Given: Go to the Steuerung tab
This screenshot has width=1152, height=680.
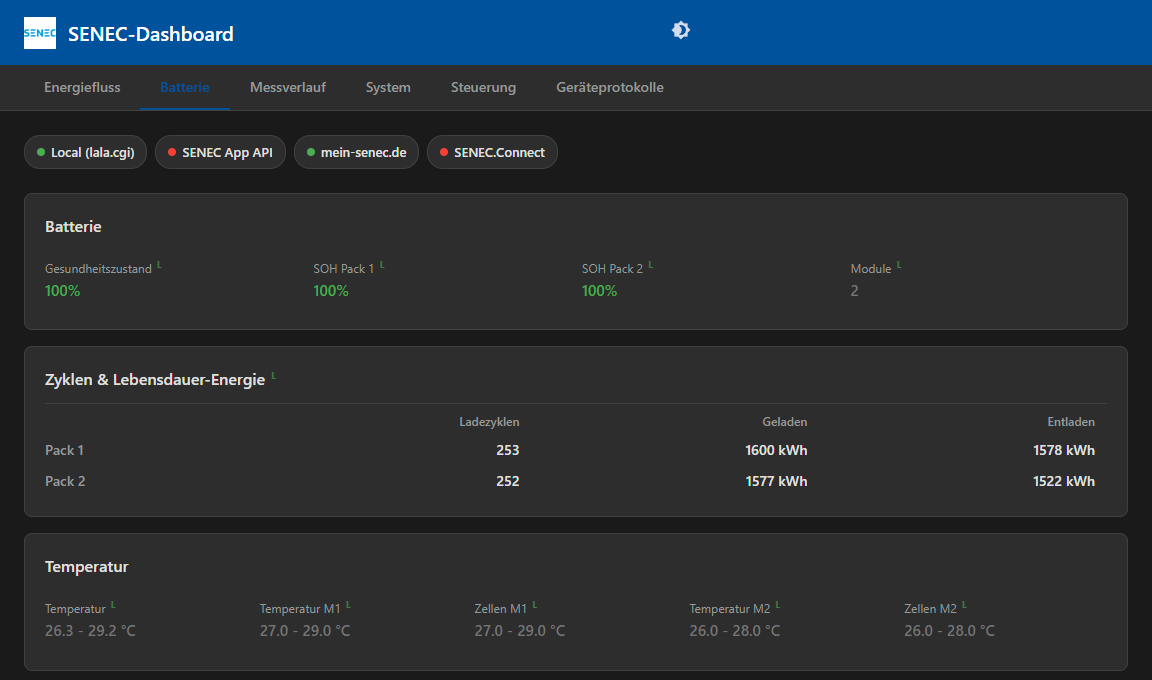Looking at the screenshot, I should 483,87.
